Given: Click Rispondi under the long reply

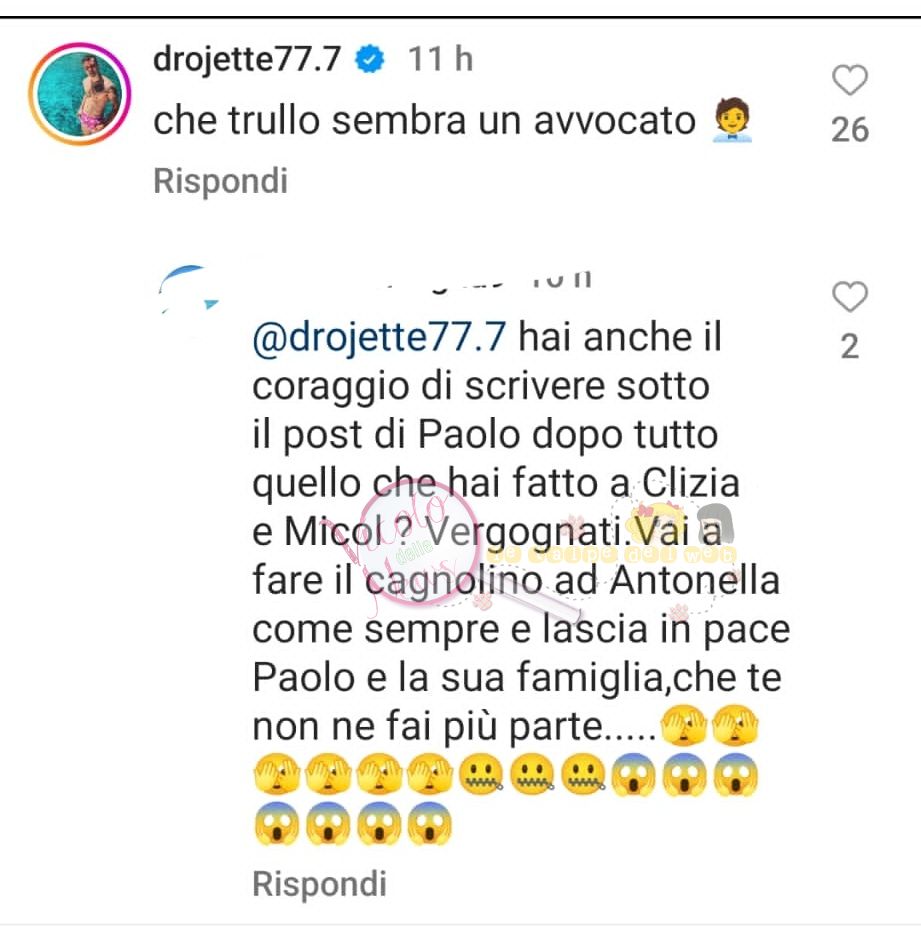Looking at the screenshot, I should pos(319,884).
